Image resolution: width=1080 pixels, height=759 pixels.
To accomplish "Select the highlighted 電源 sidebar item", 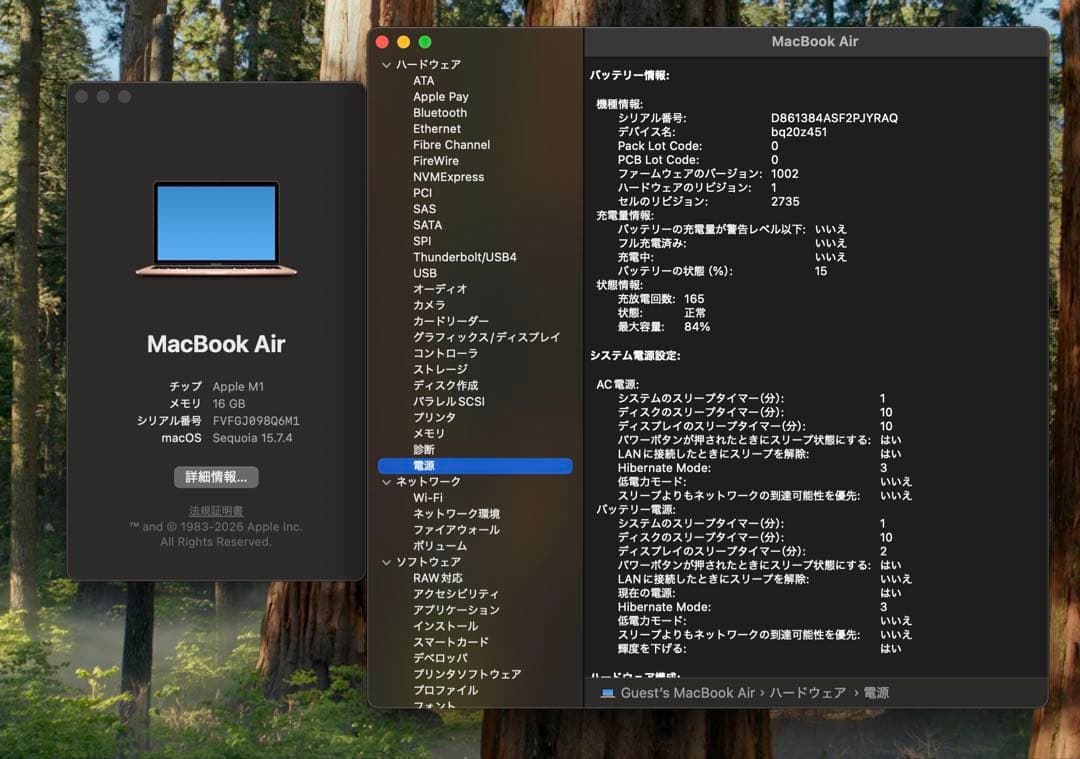I will coord(475,466).
